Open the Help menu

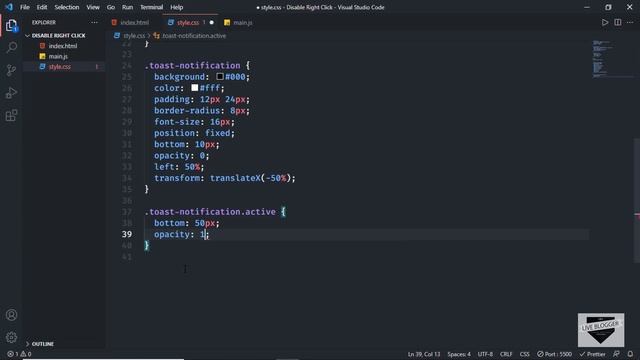(176, 7)
